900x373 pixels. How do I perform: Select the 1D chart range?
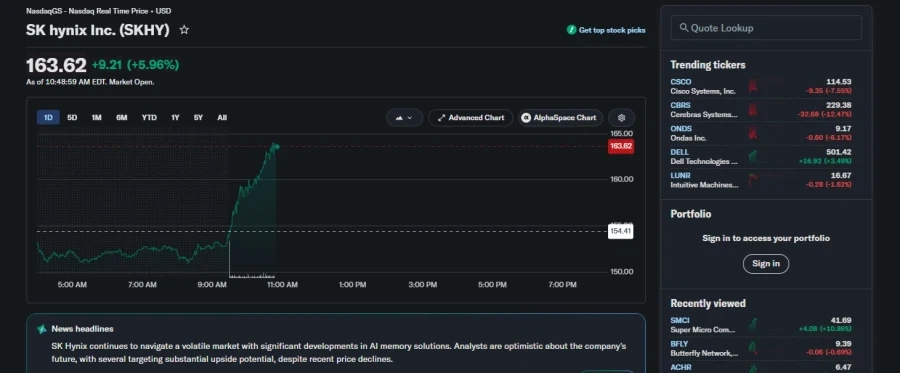(48, 118)
